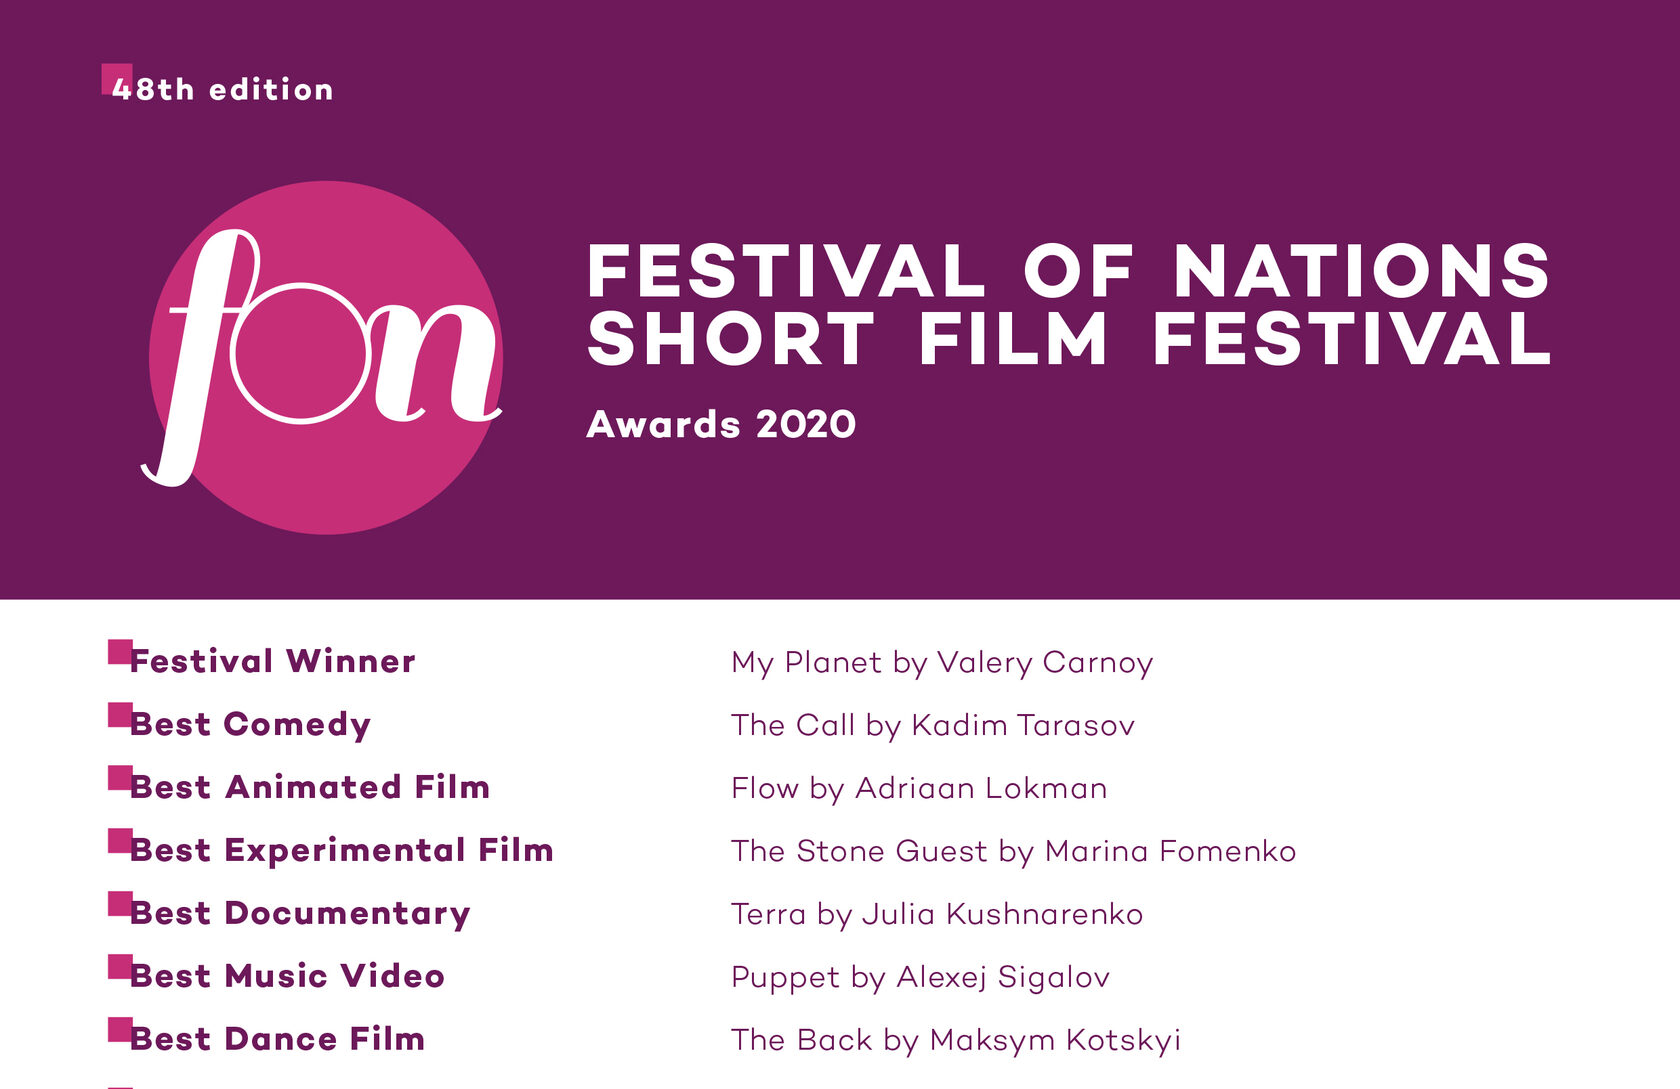The height and width of the screenshot is (1089, 1680).
Task: Open Puppet by Alexej Sigalov
Action: coord(920,978)
